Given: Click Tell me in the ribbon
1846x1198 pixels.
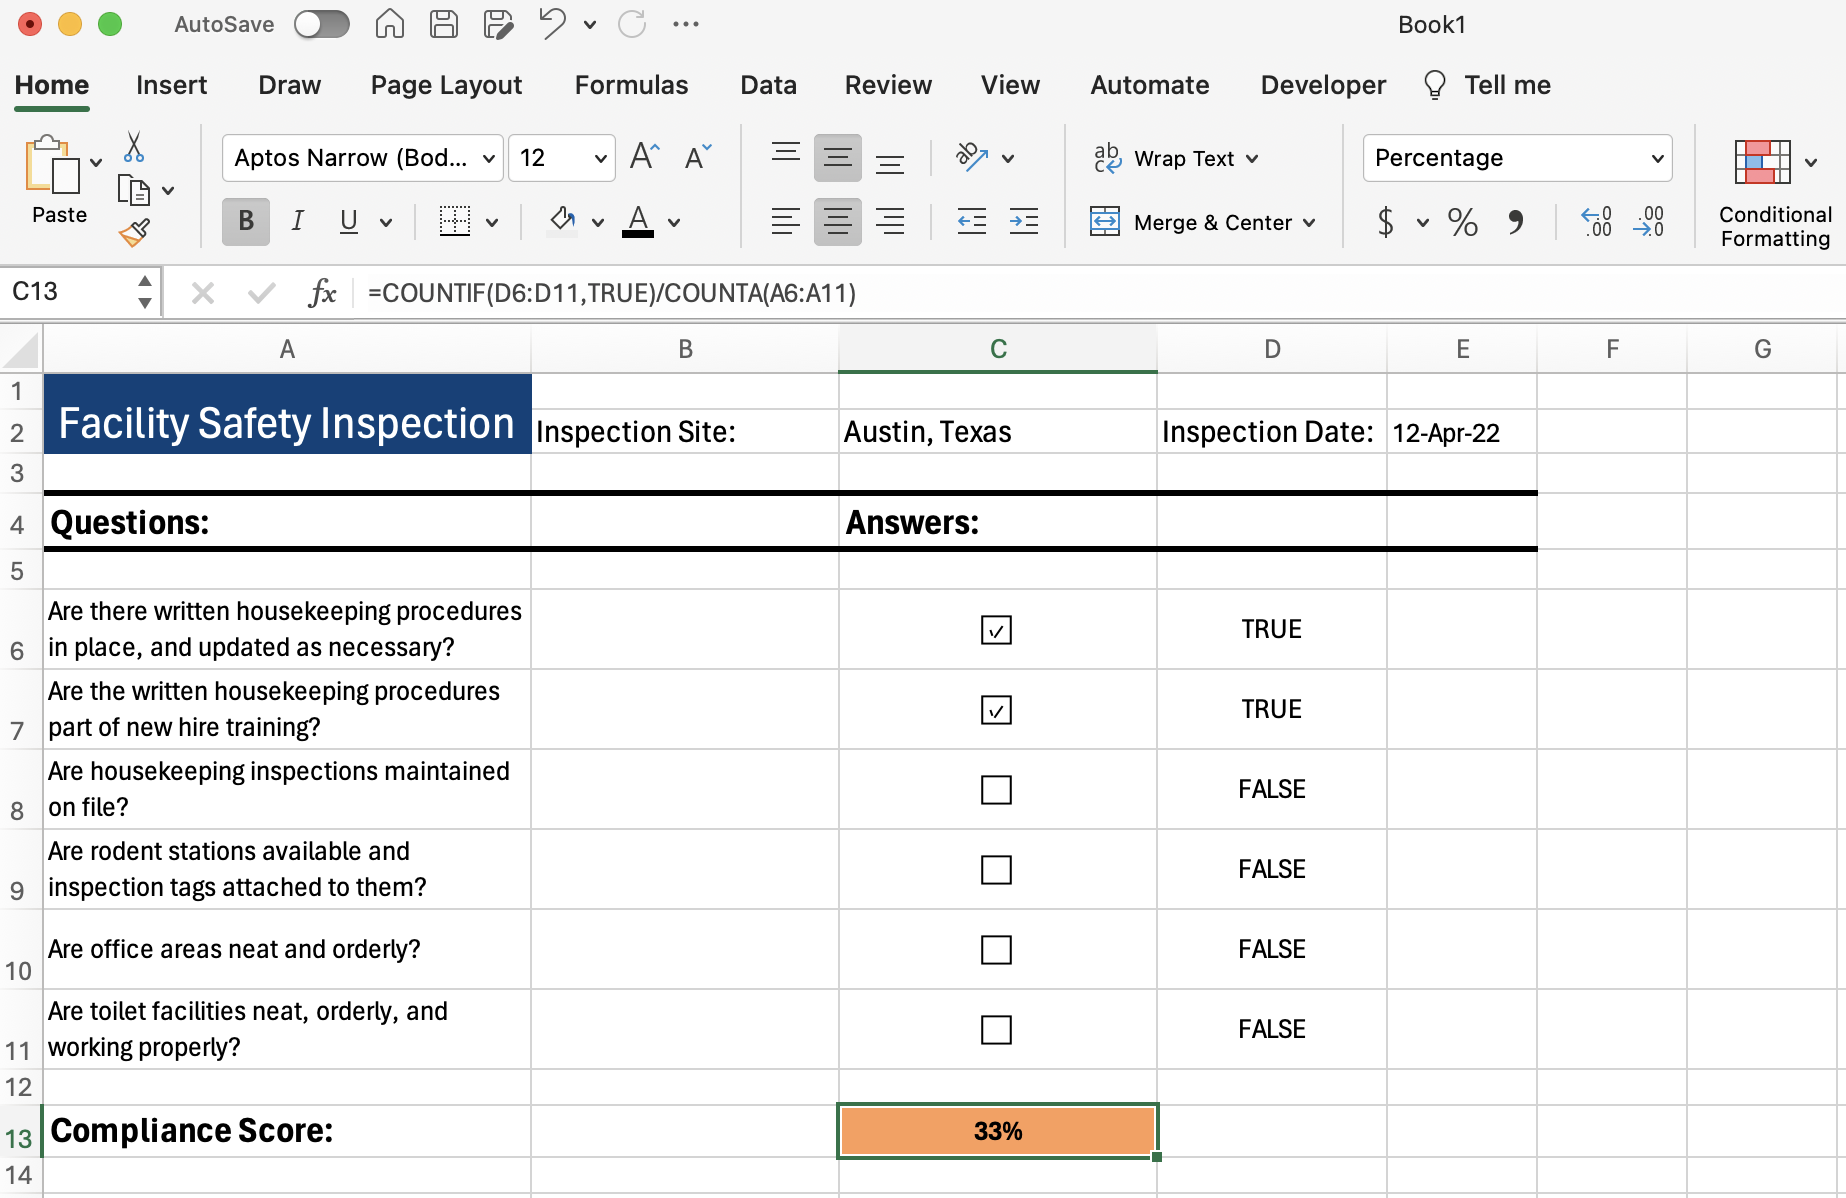Looking at the screenshot, I should pos(1506,85).
